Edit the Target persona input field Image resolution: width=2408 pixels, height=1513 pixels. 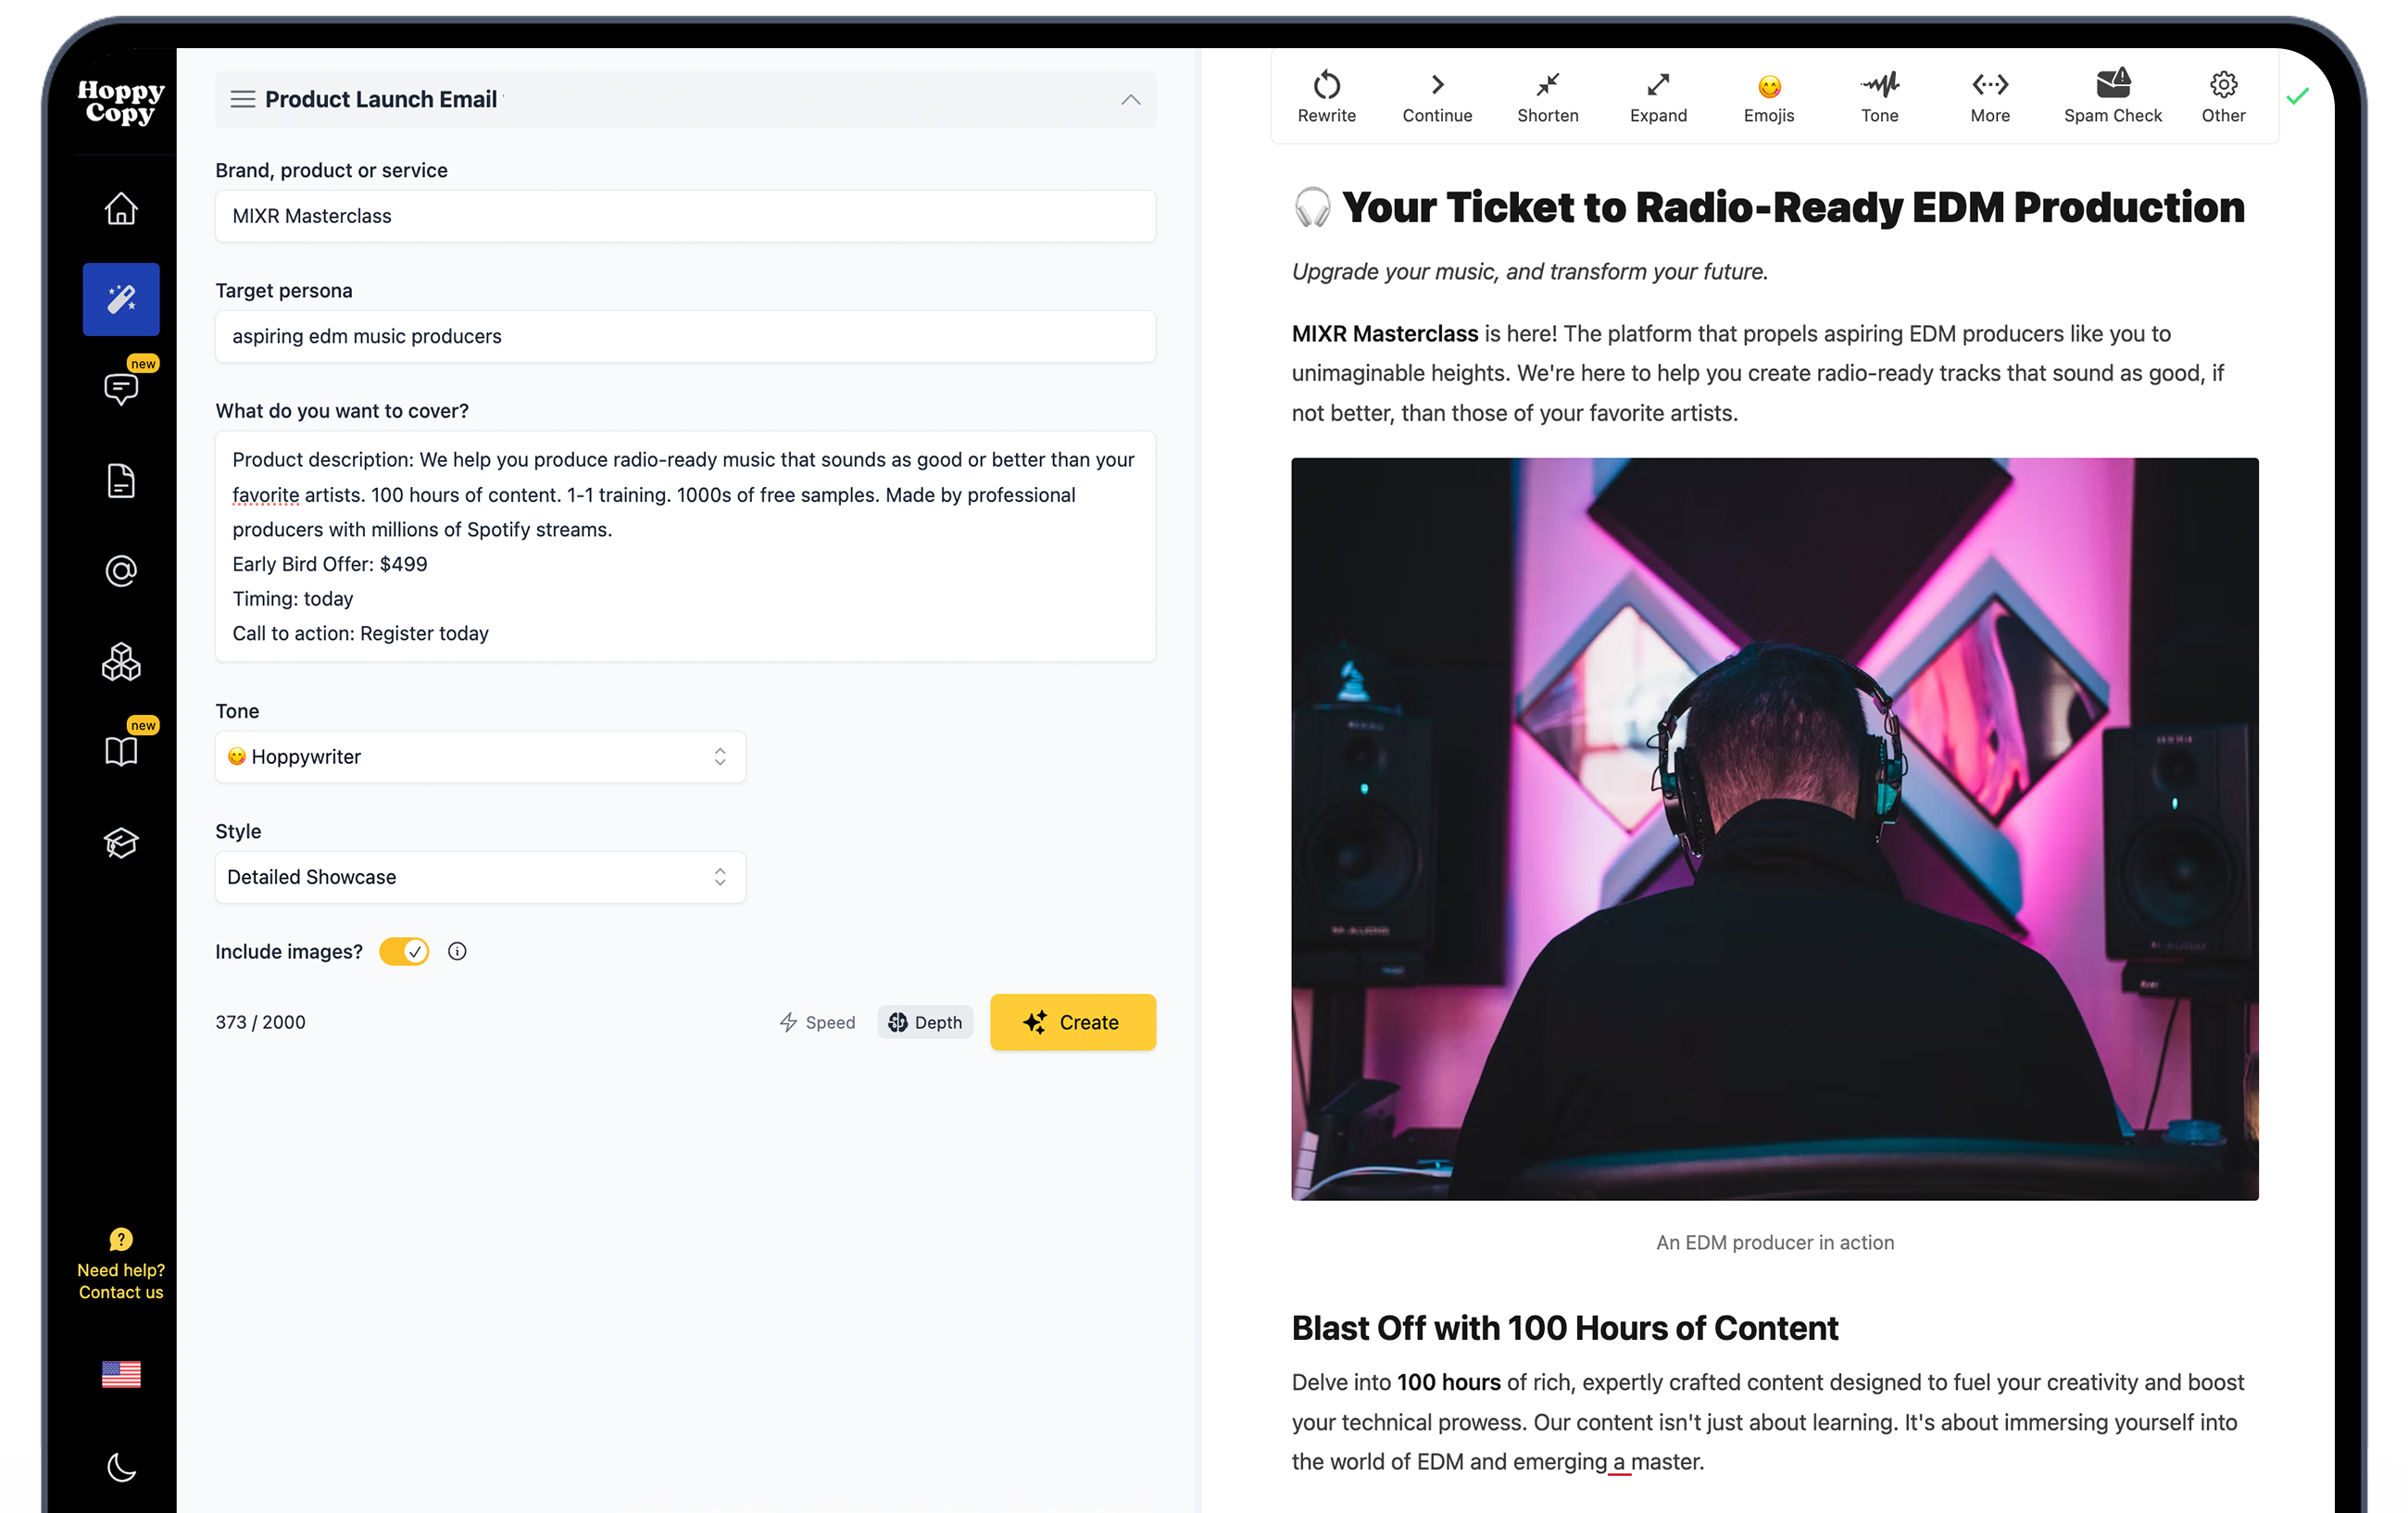pyautogui.click(x=685, y=336)
